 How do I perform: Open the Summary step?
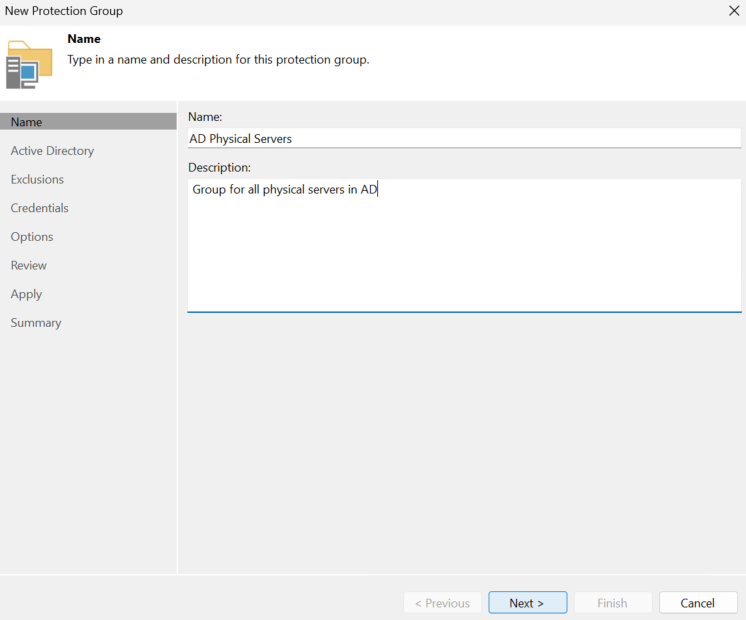click(x=36, y=323)
